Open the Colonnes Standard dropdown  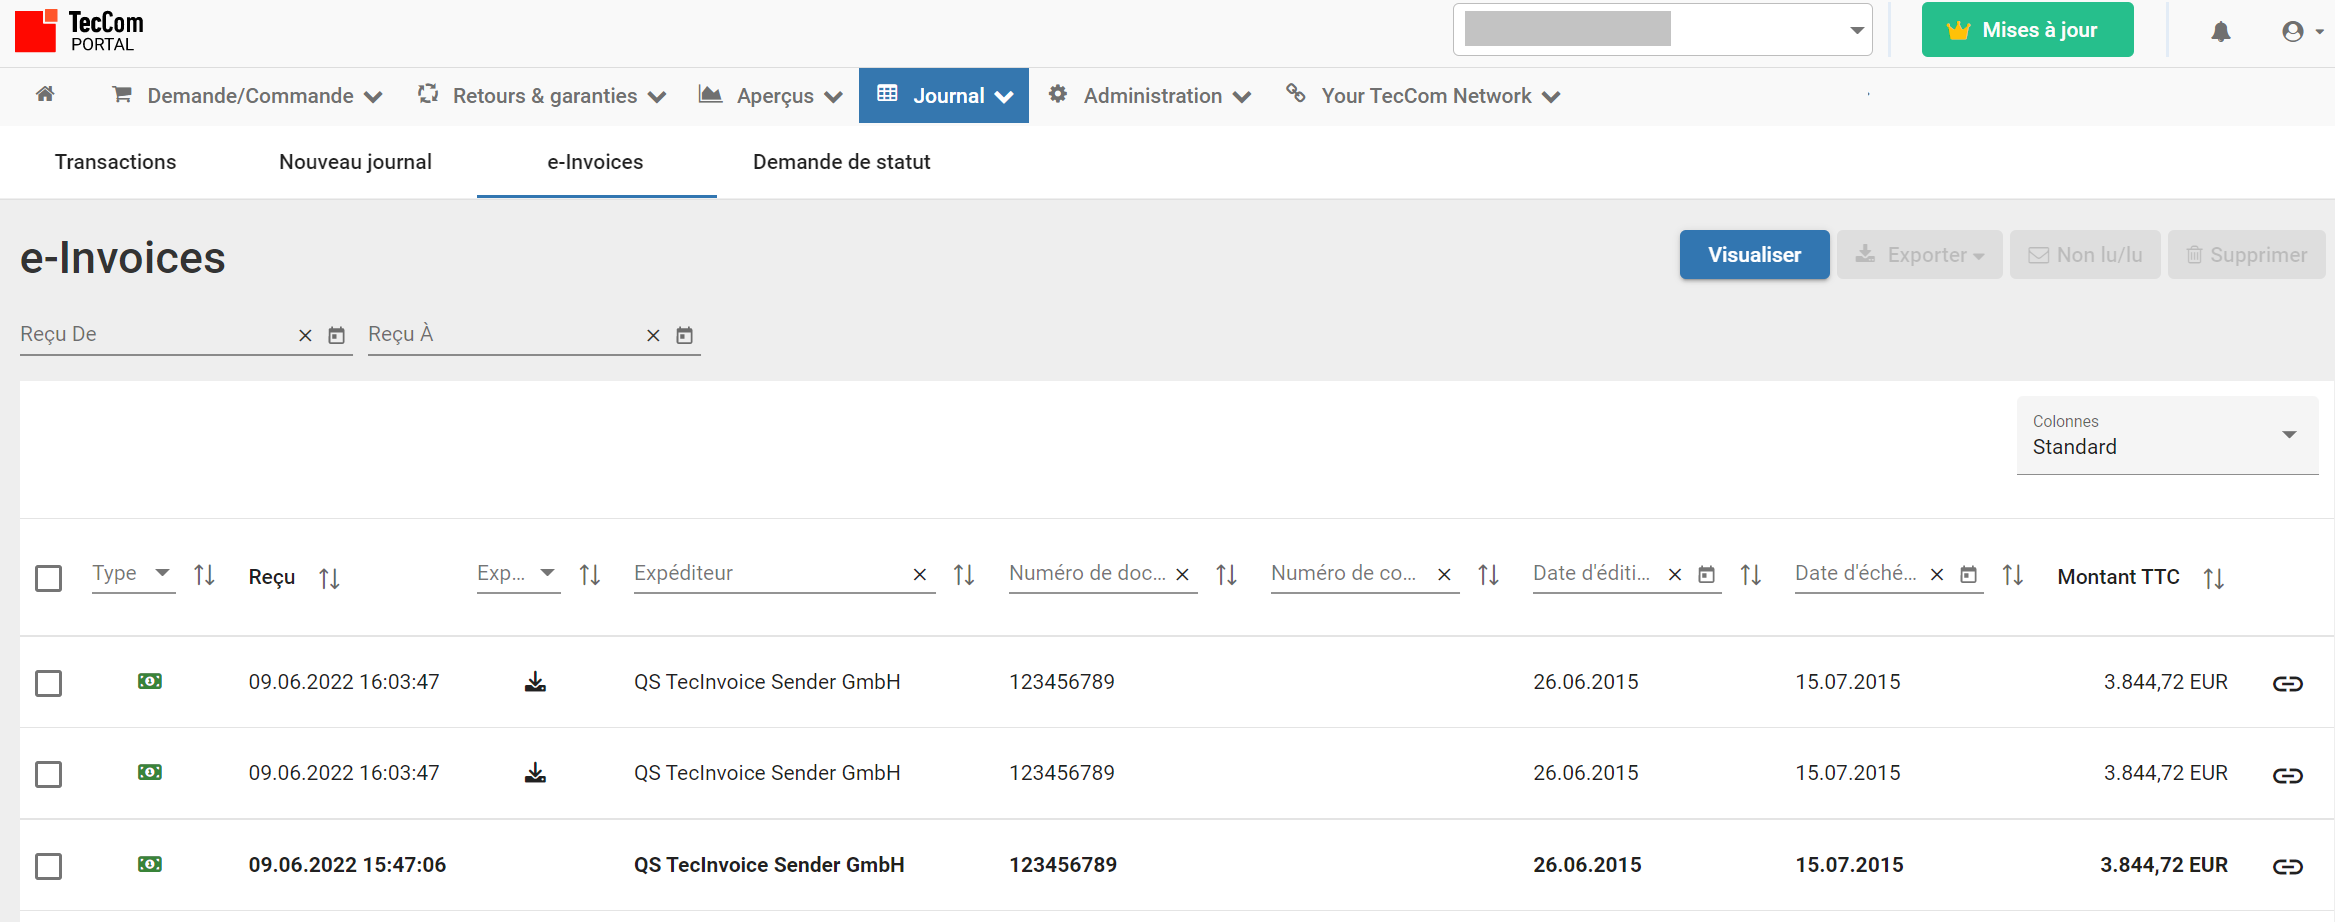pos(2289,435)
